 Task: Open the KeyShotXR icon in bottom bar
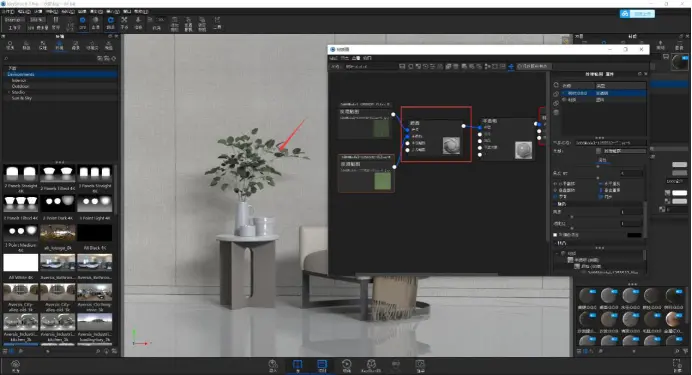[x=371, y=366]
